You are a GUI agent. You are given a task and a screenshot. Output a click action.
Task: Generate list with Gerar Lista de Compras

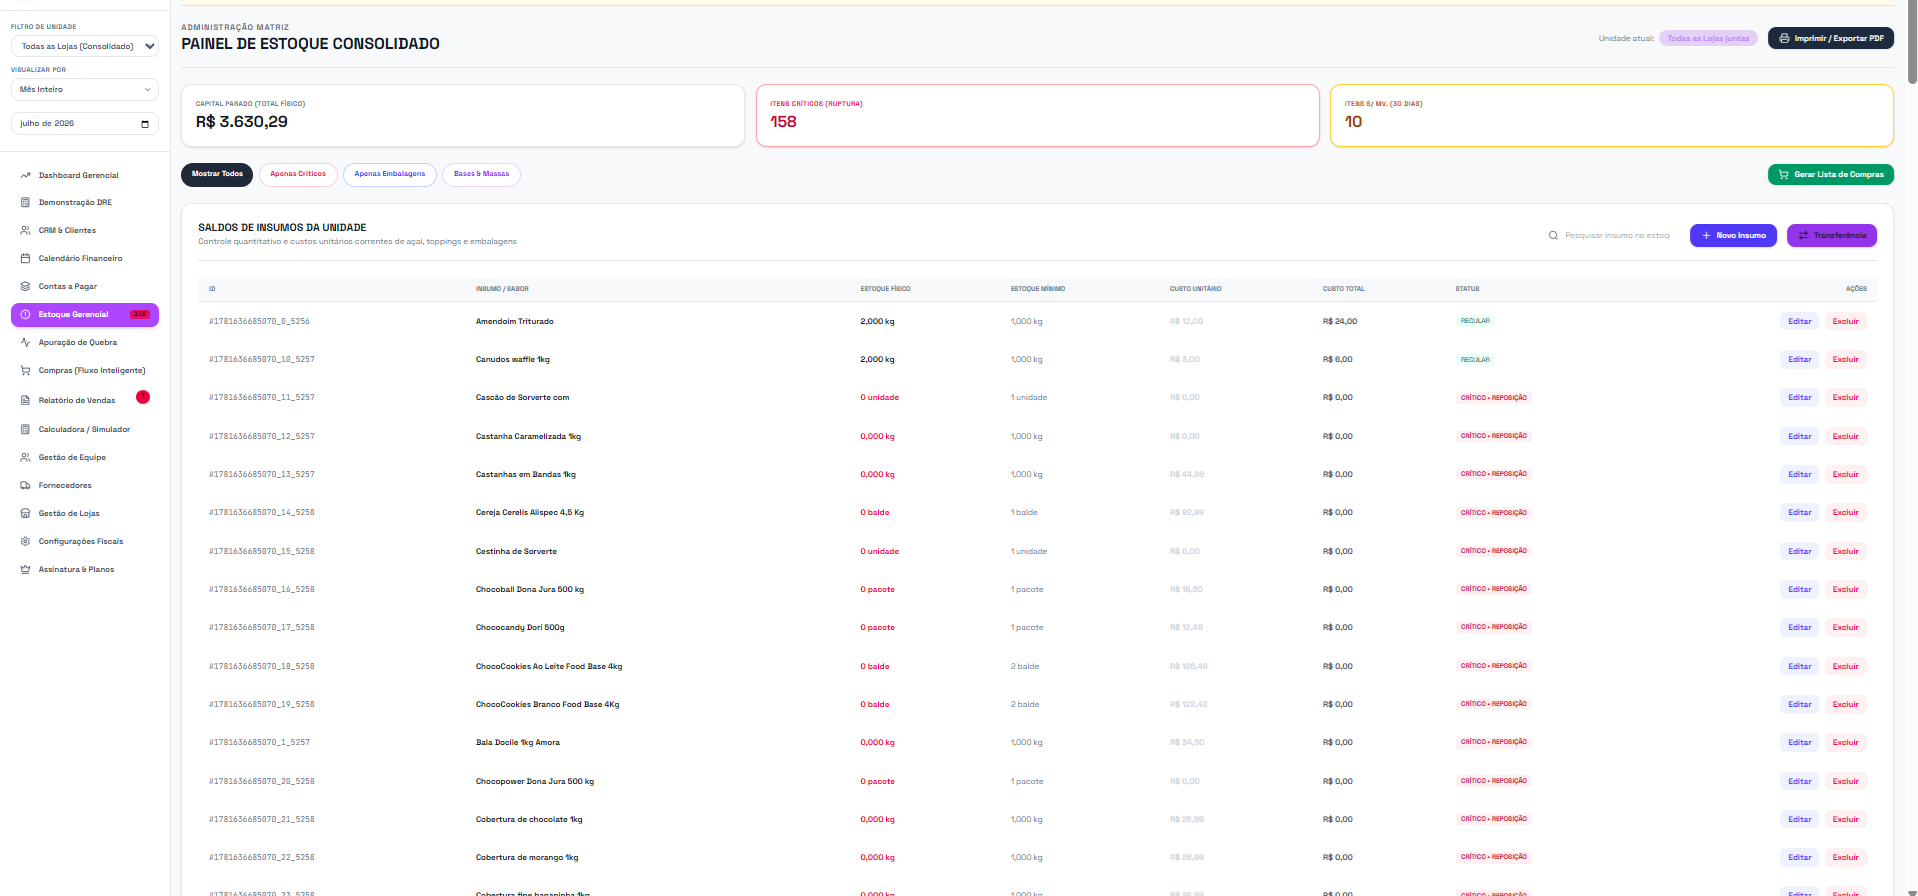click(1831, 174)
